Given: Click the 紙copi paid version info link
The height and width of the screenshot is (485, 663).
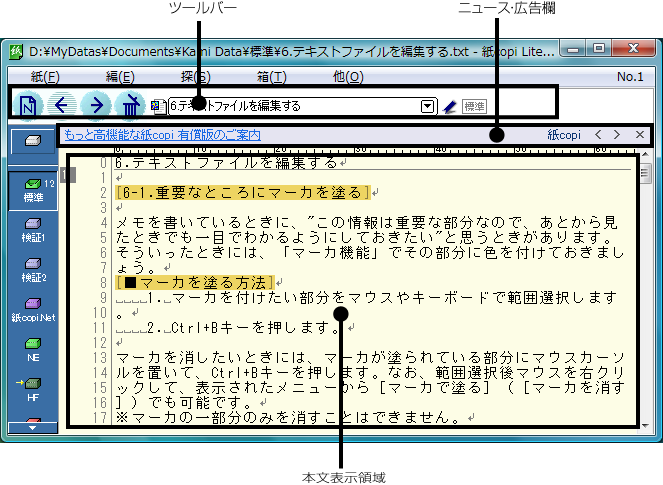Looking at the screenshot, I should [162, 134].
